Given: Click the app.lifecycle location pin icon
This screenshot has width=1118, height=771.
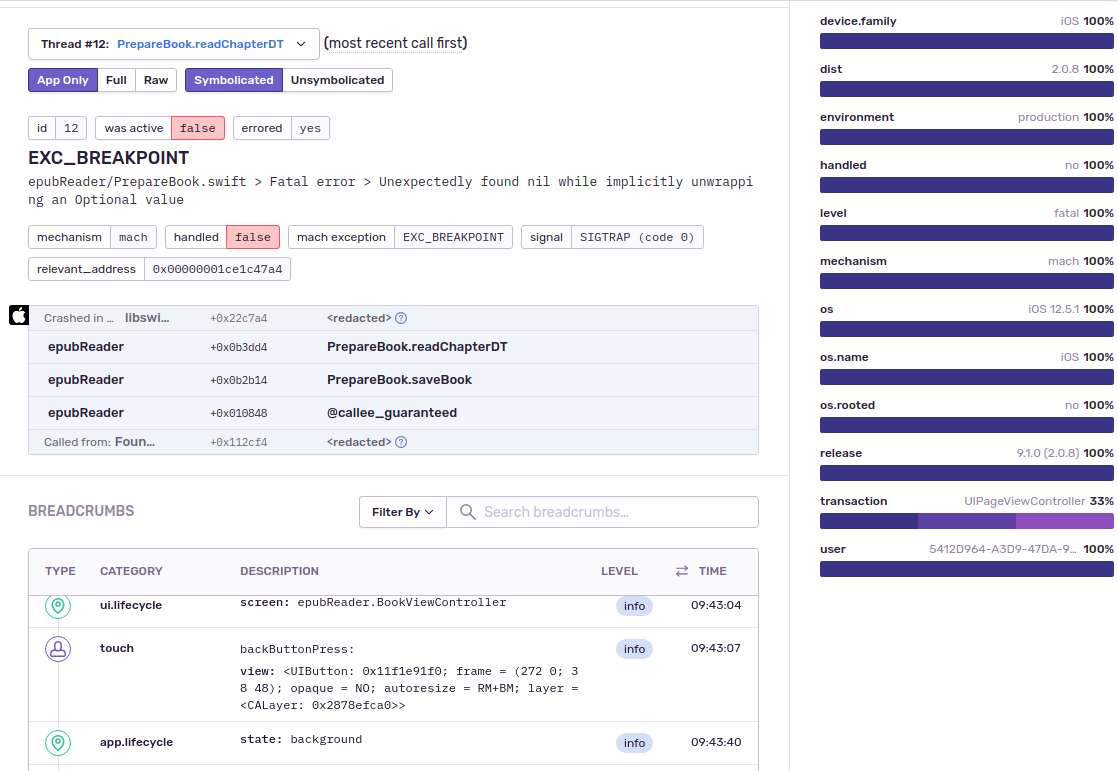Looking at the screenshot, I should pyautogui.click(x=58, y=742).
